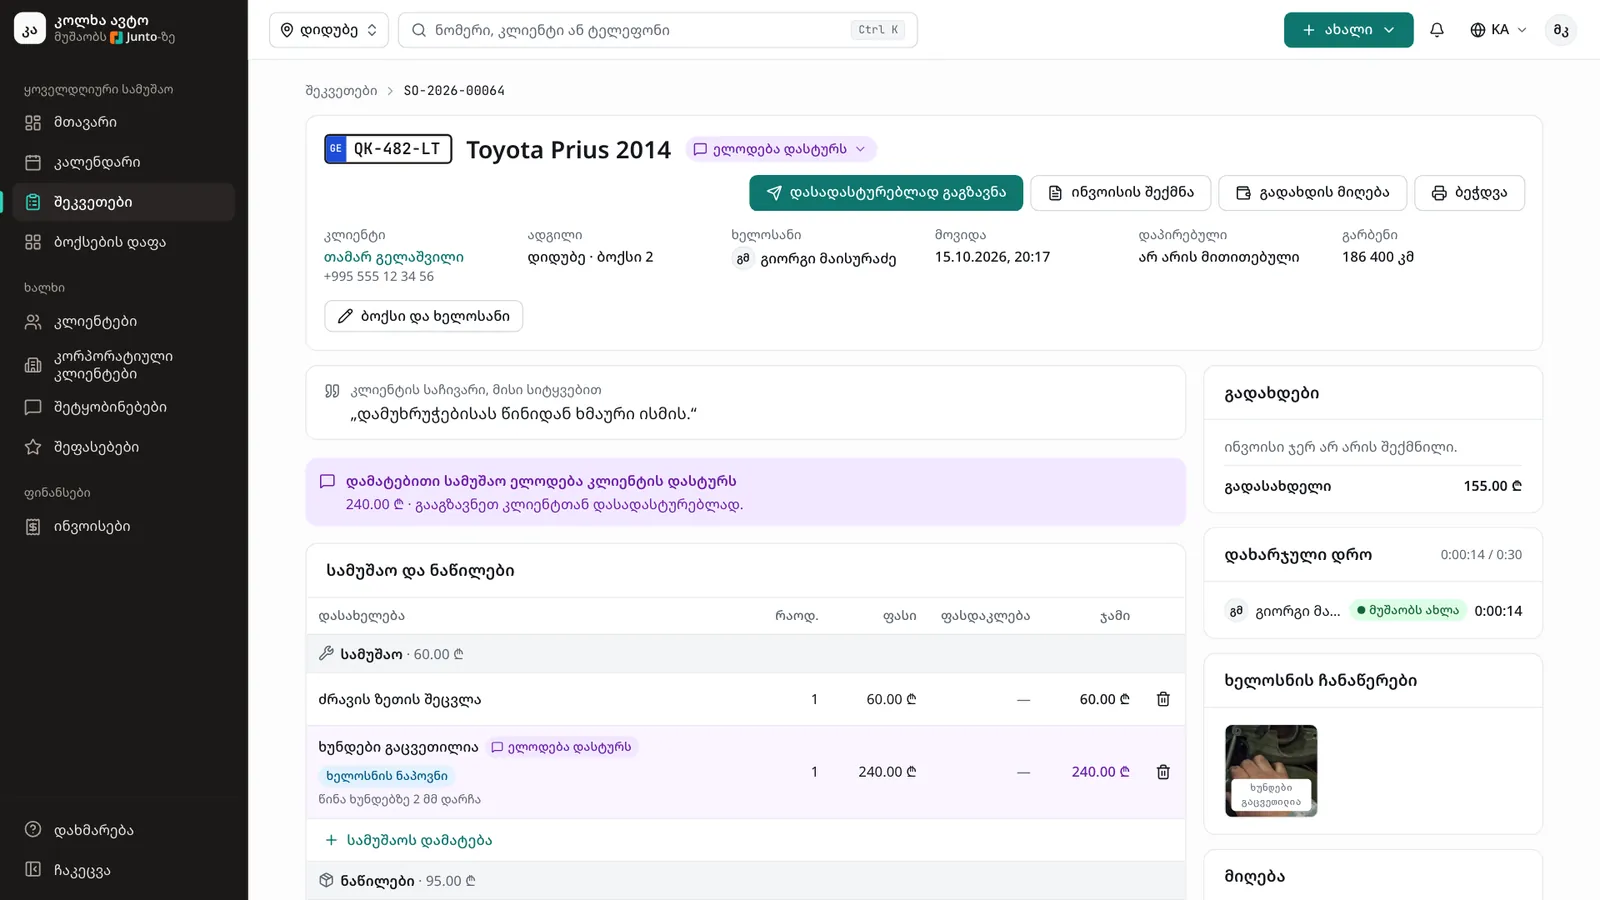
Task: Click the ხელოსნის ნაპოვნი tag
Action: point(386,776)
